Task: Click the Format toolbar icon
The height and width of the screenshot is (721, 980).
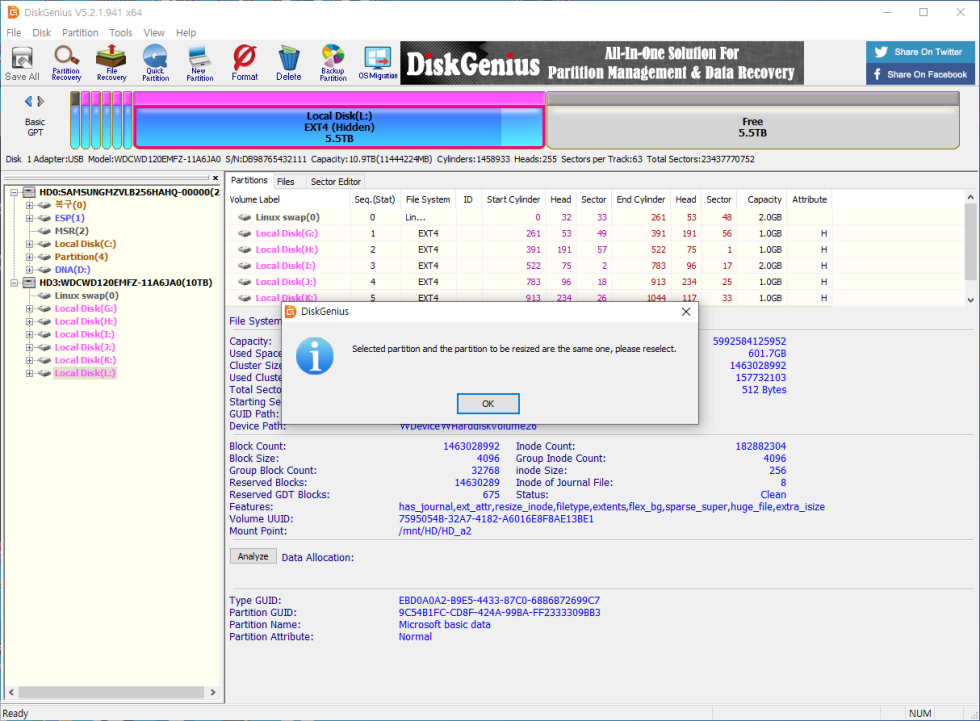Action: pos(244,63)
